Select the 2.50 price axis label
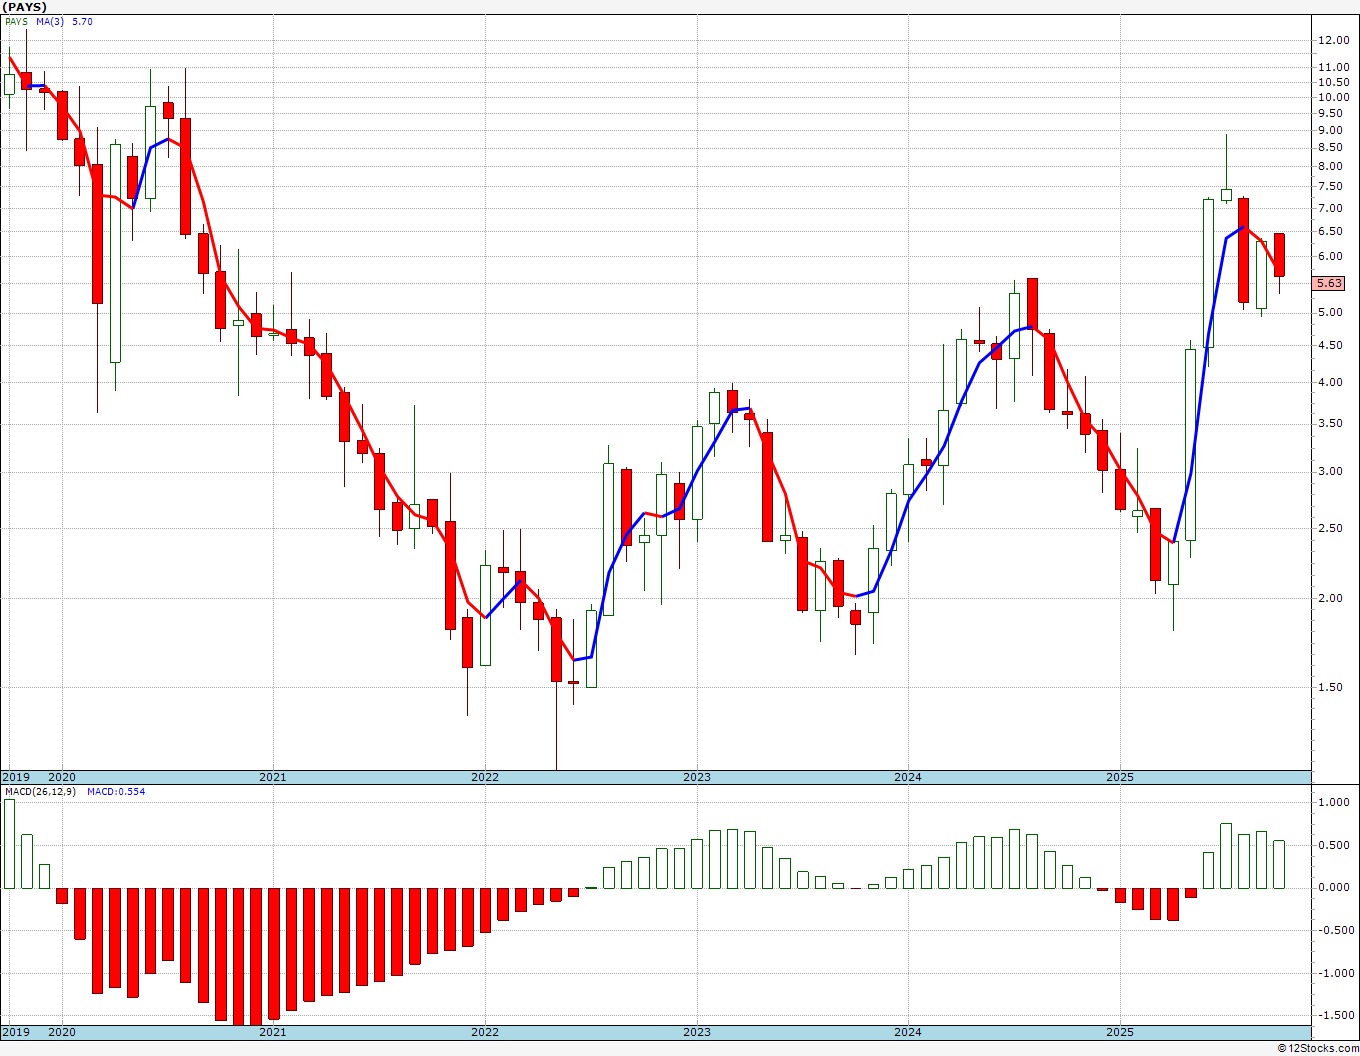This screenshot has width=1360, height=1056. coord(1330,528)
